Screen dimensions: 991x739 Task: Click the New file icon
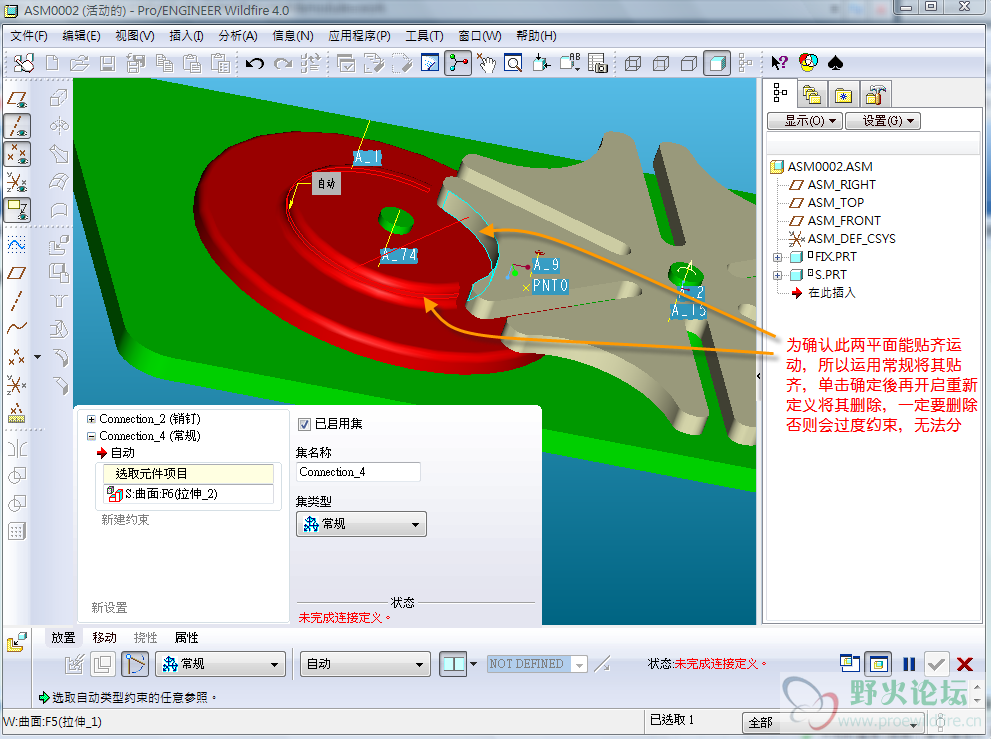point(52,63)
